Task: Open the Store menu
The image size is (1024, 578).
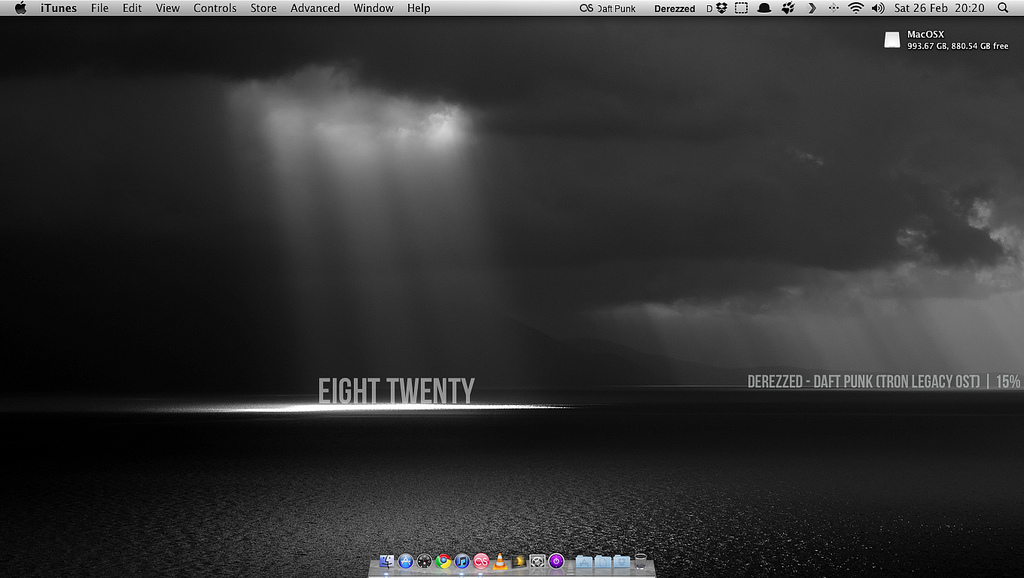Action: point(263,8)
